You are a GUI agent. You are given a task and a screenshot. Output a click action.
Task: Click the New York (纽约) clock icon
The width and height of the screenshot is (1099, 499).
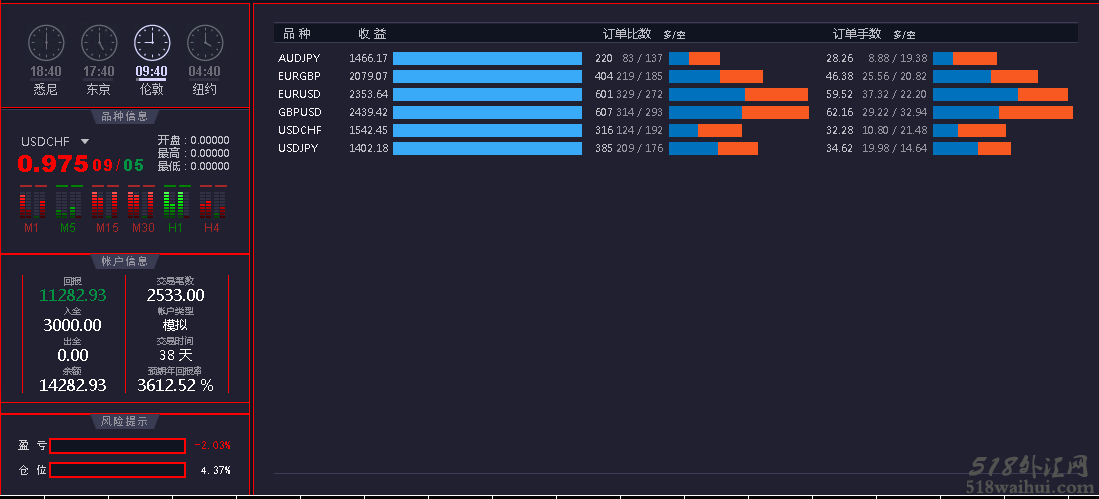click(204, 43)
